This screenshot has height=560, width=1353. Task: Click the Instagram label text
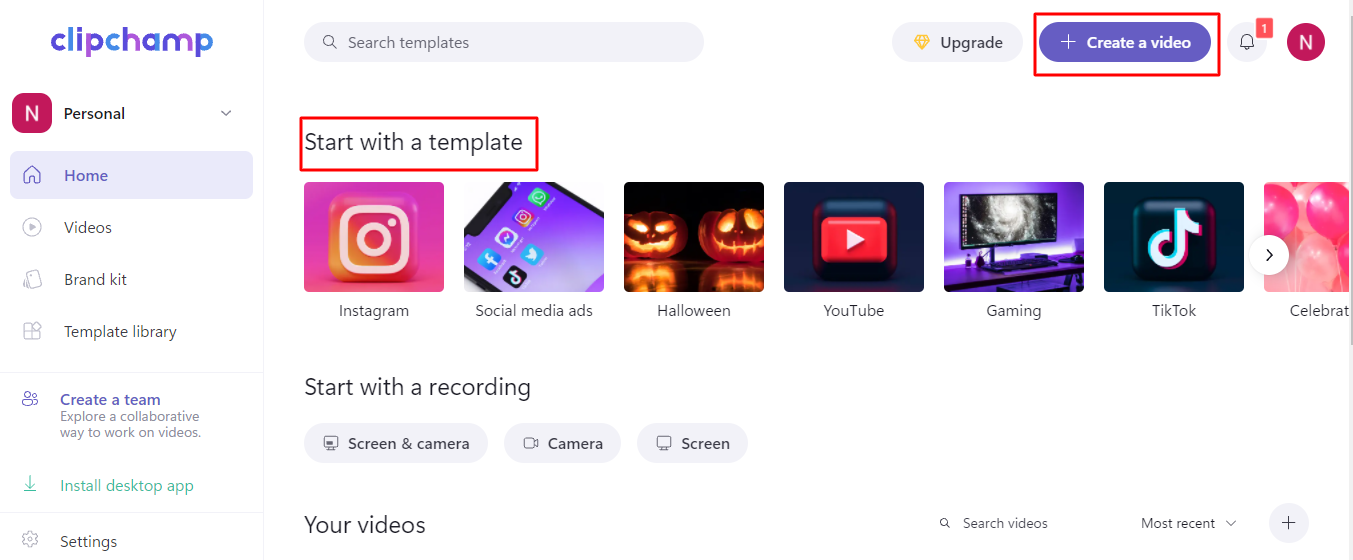(374, 311)
